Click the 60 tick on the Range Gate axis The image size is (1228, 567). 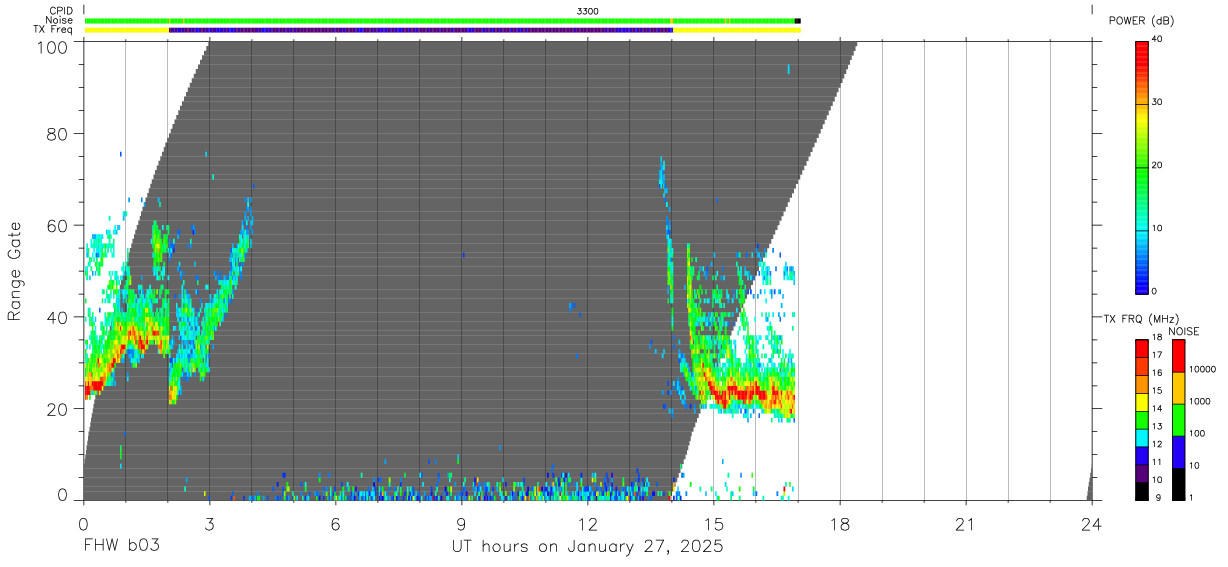(x=57, y=225)
